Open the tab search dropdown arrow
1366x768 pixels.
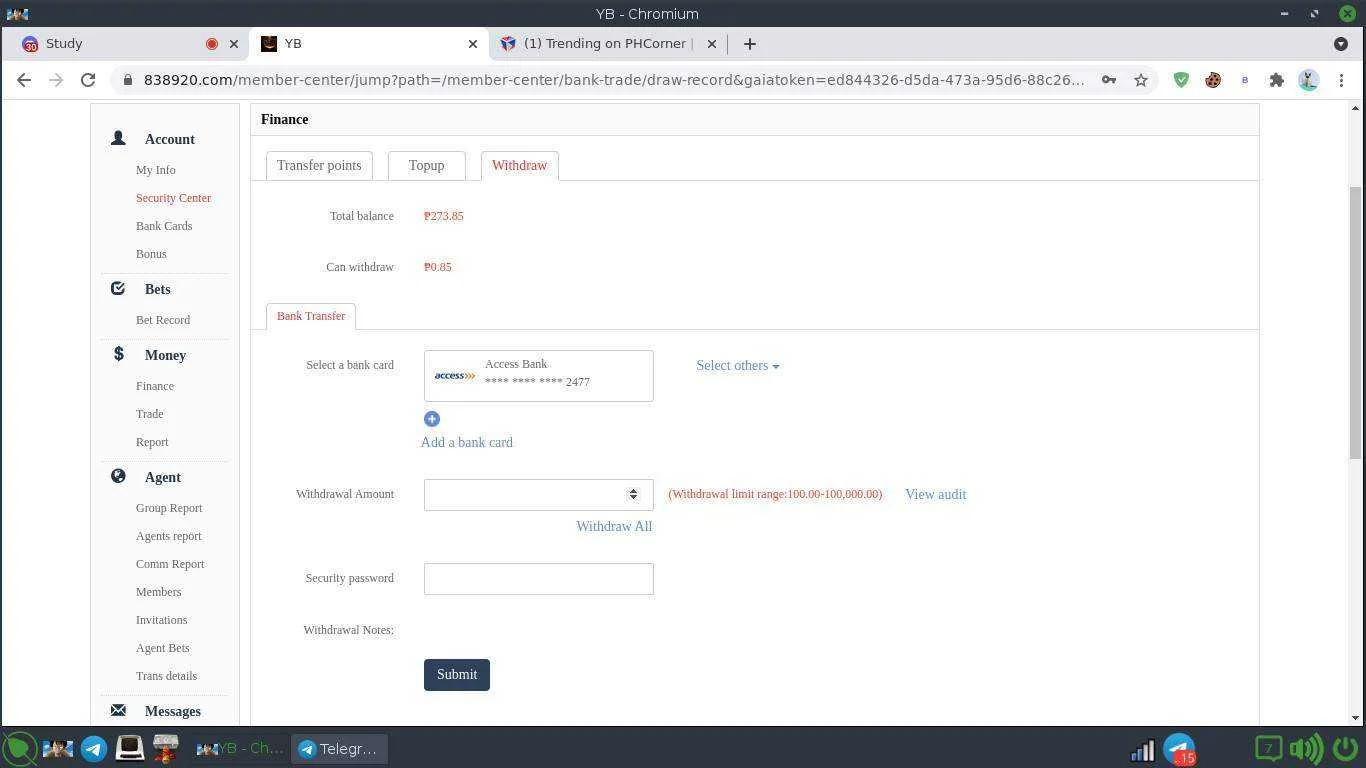coord(1341,44)
